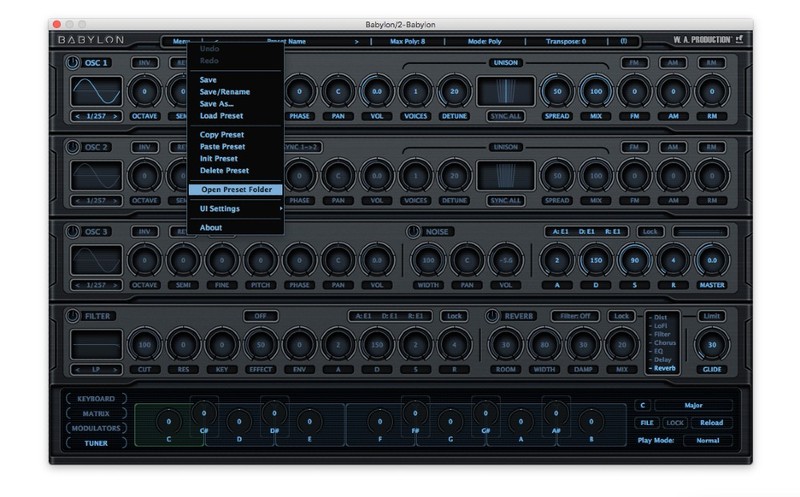
Task: Open the Play Mode Normal dropdown
Action: pyautogui.click(x=707, y=439)
